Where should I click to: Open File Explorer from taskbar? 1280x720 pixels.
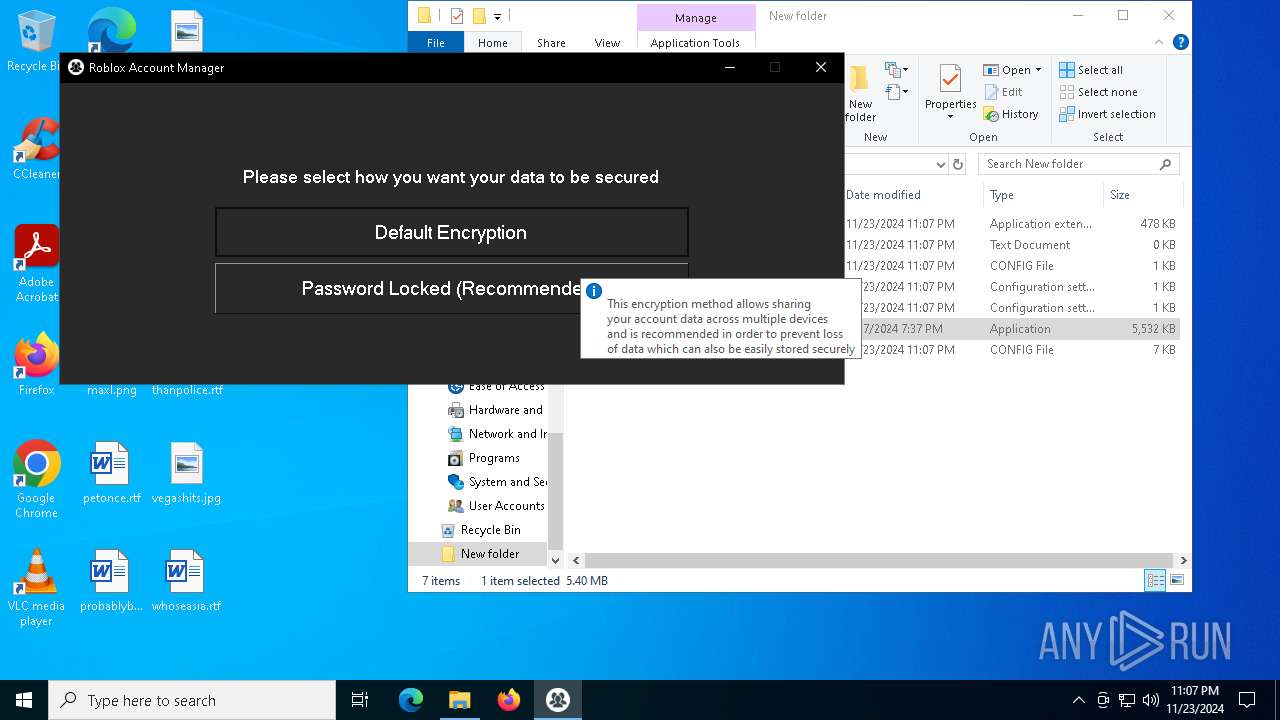coord(459,700)
